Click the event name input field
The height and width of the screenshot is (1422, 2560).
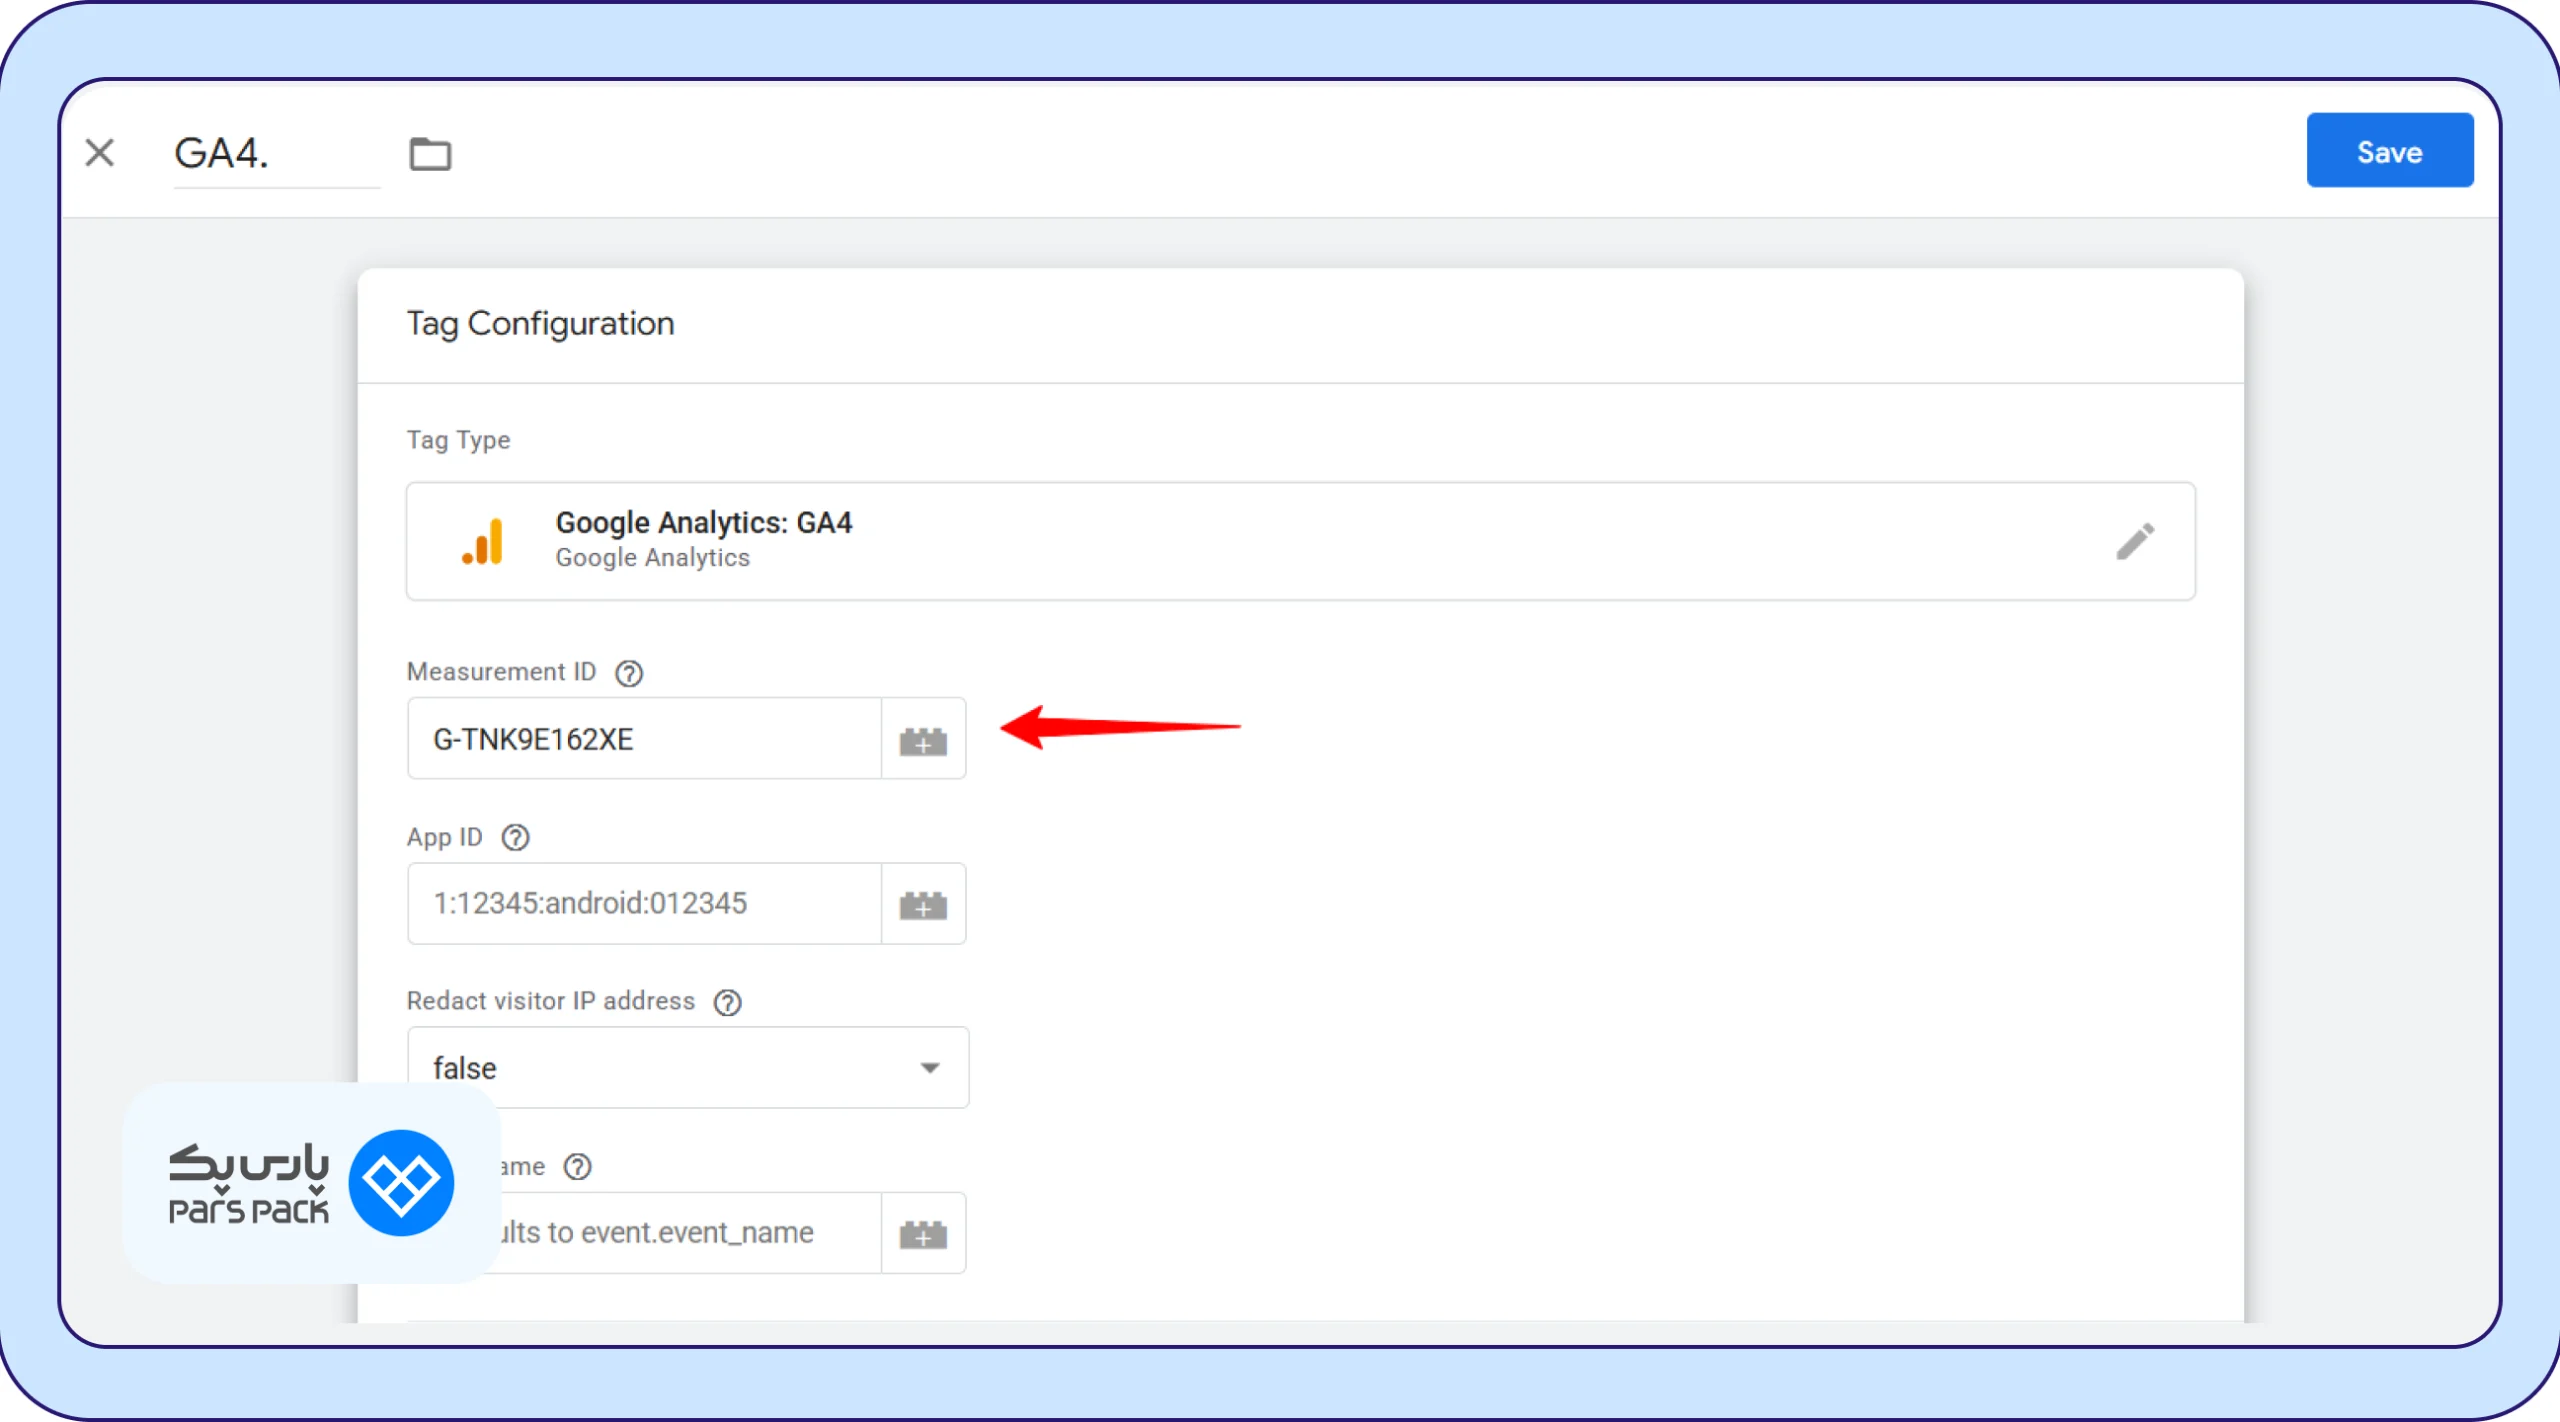690,1232
